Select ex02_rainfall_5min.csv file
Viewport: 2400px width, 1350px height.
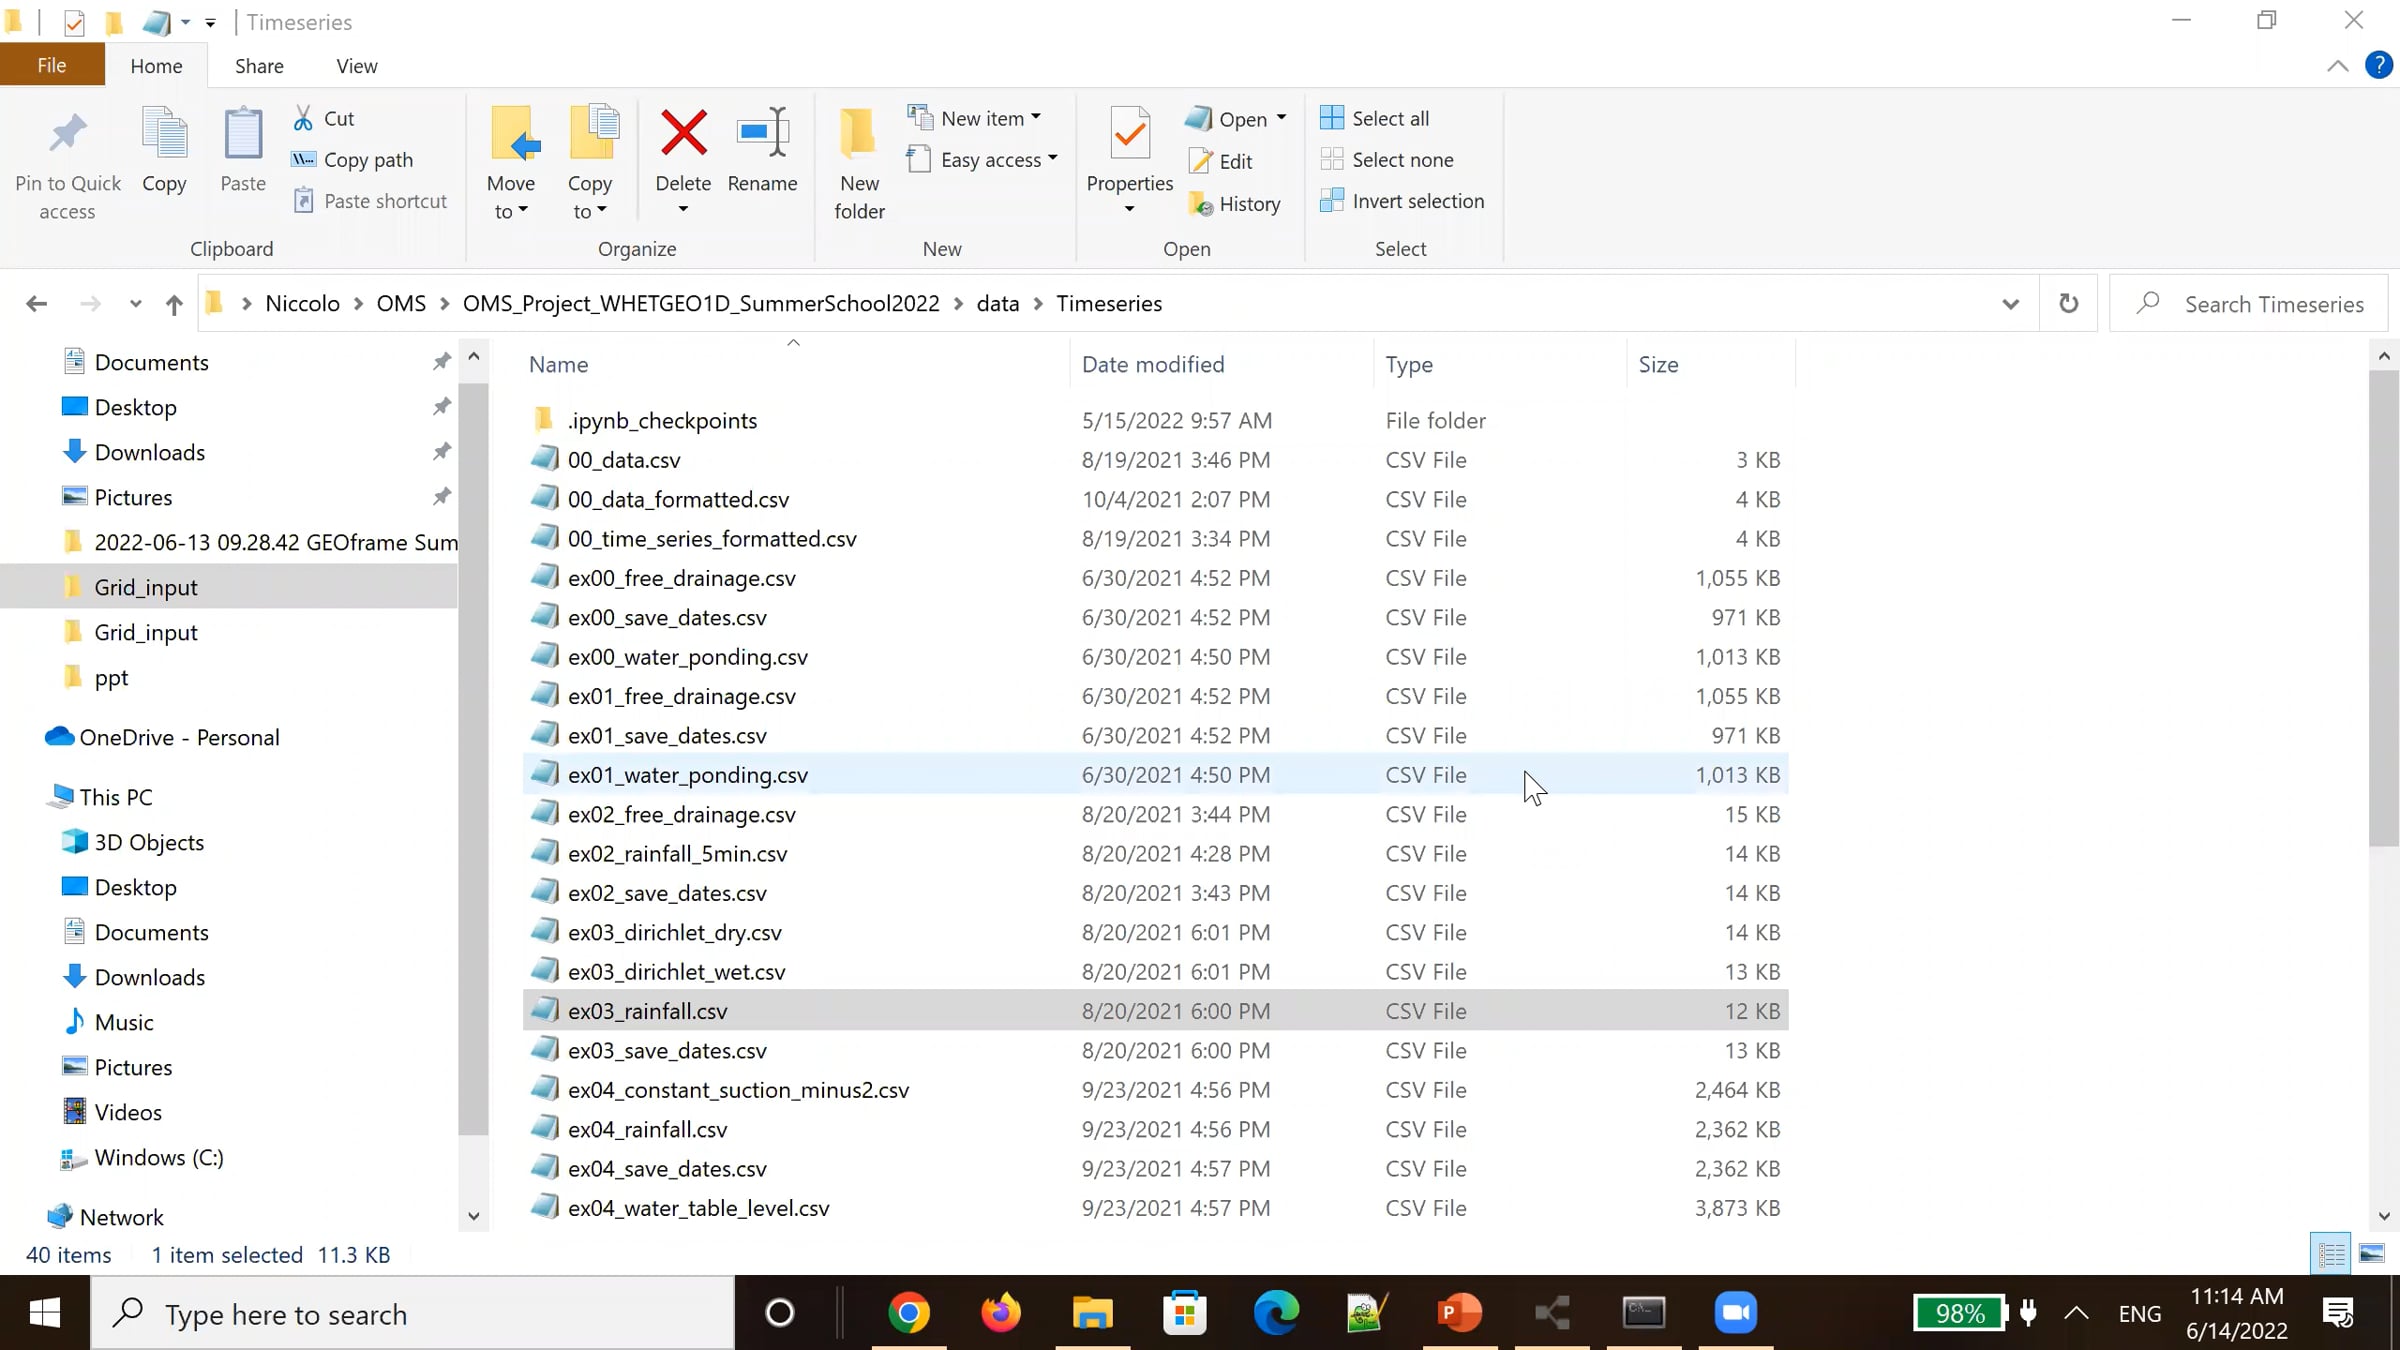point(1155,853)
